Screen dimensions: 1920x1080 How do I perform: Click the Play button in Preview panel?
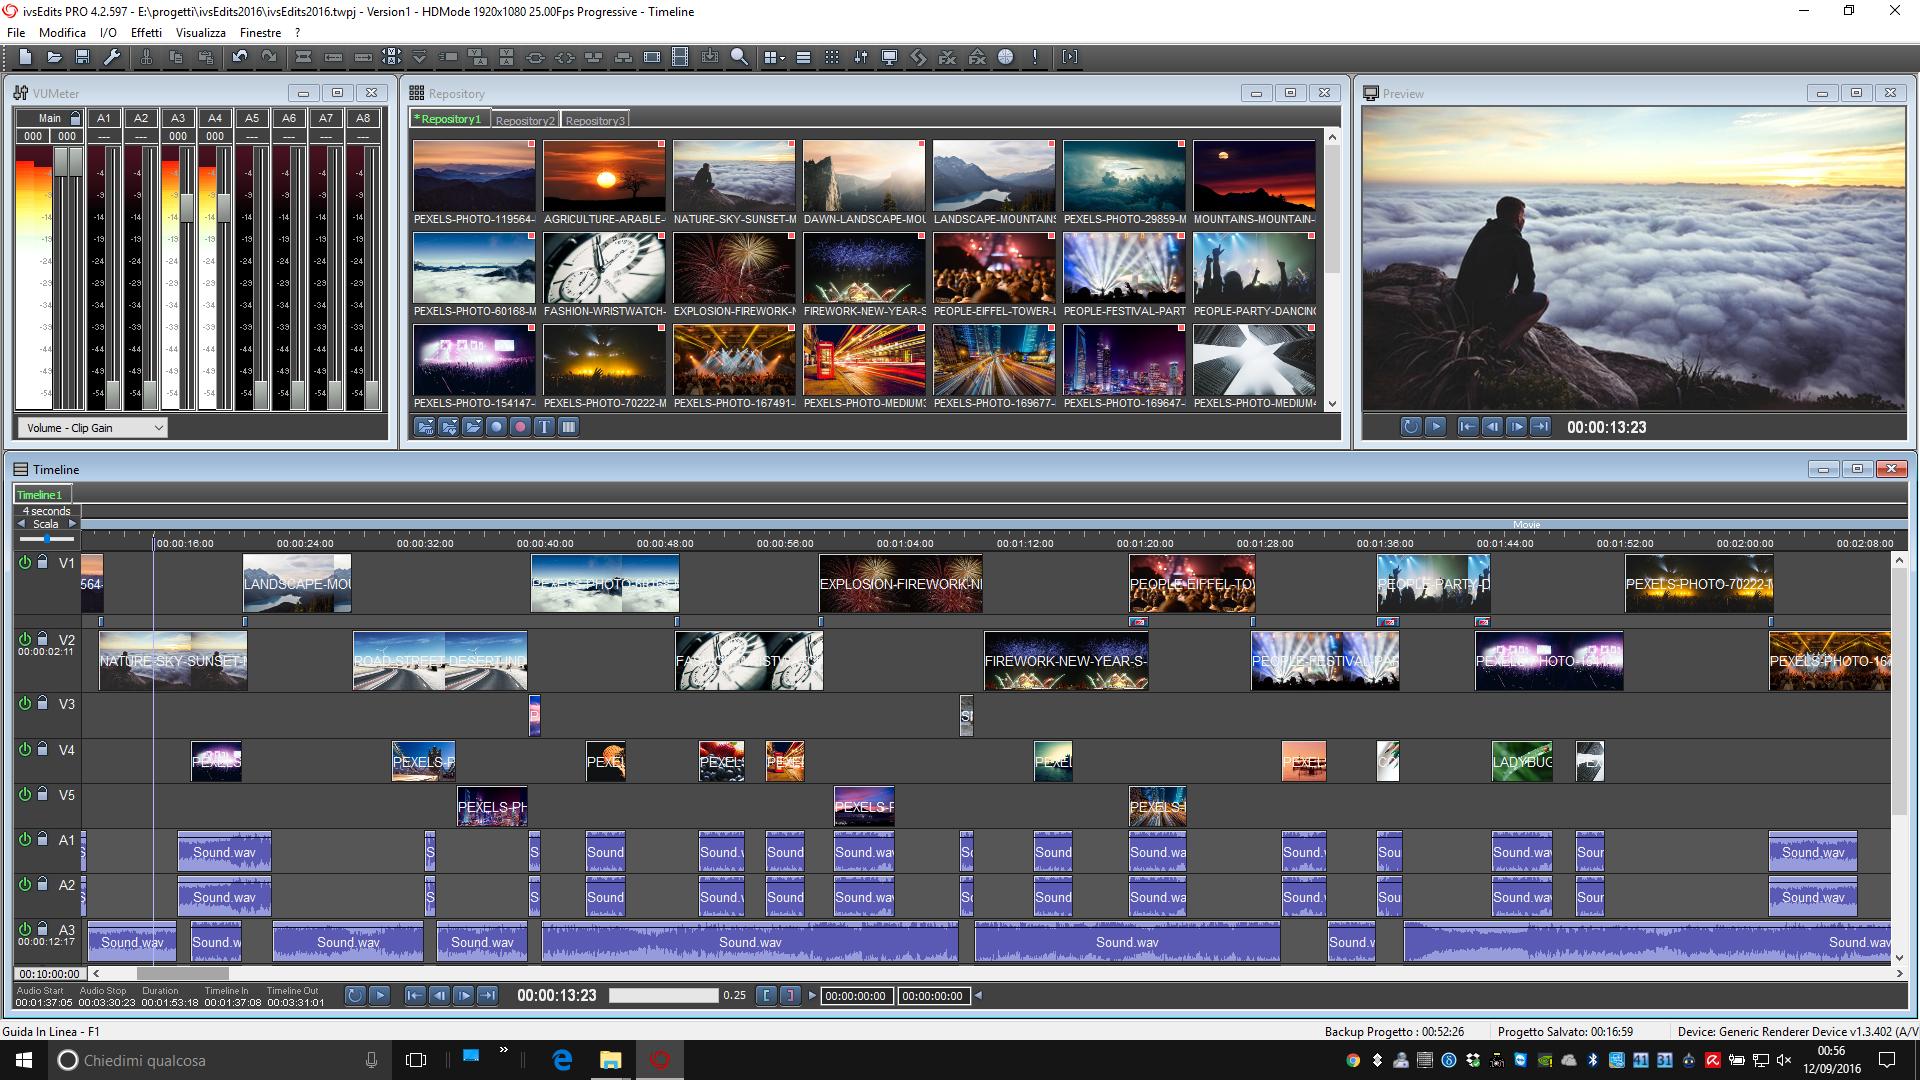tap(1433, 427)
